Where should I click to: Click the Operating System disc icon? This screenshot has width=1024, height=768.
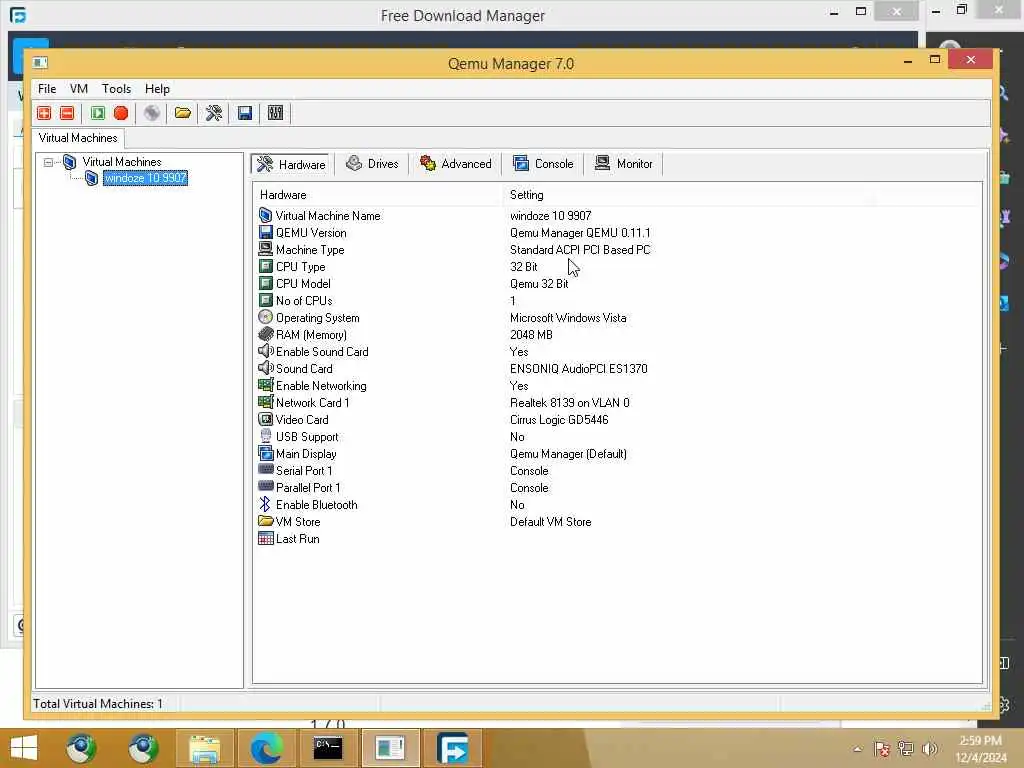click(x=265, y=317)
